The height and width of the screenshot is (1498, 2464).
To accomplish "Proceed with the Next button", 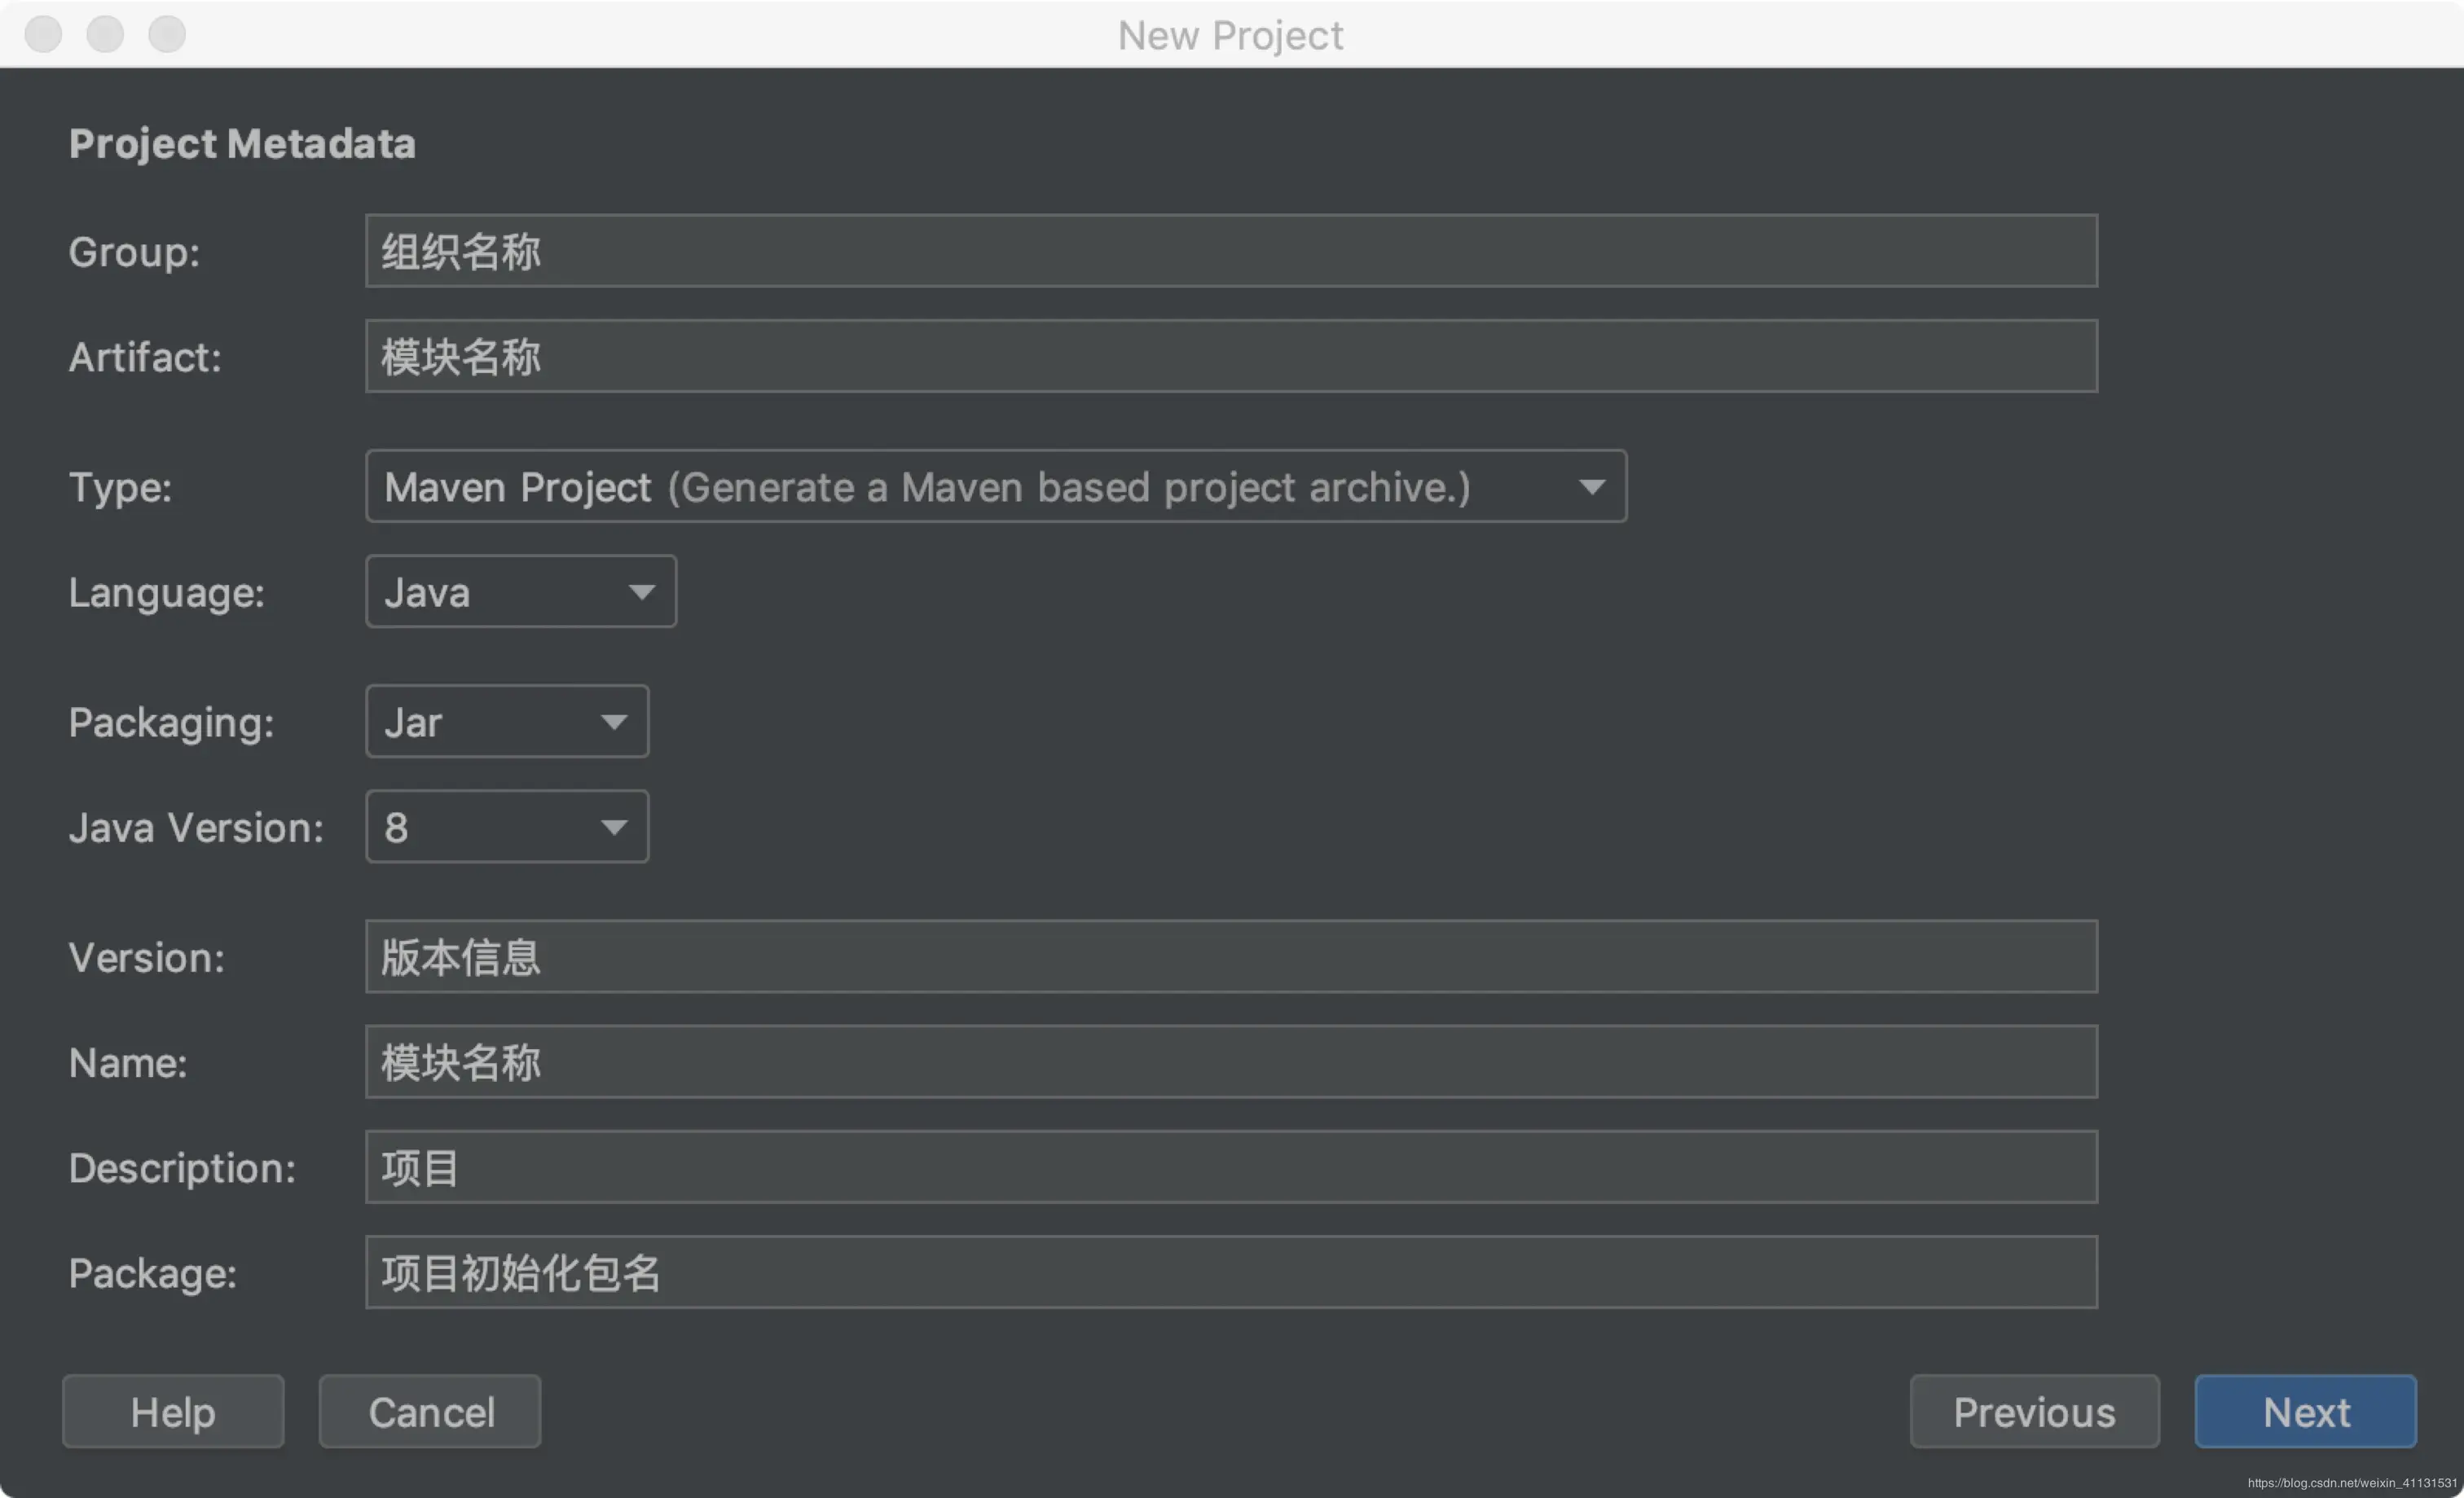I will click(x=2305, y=1411).
